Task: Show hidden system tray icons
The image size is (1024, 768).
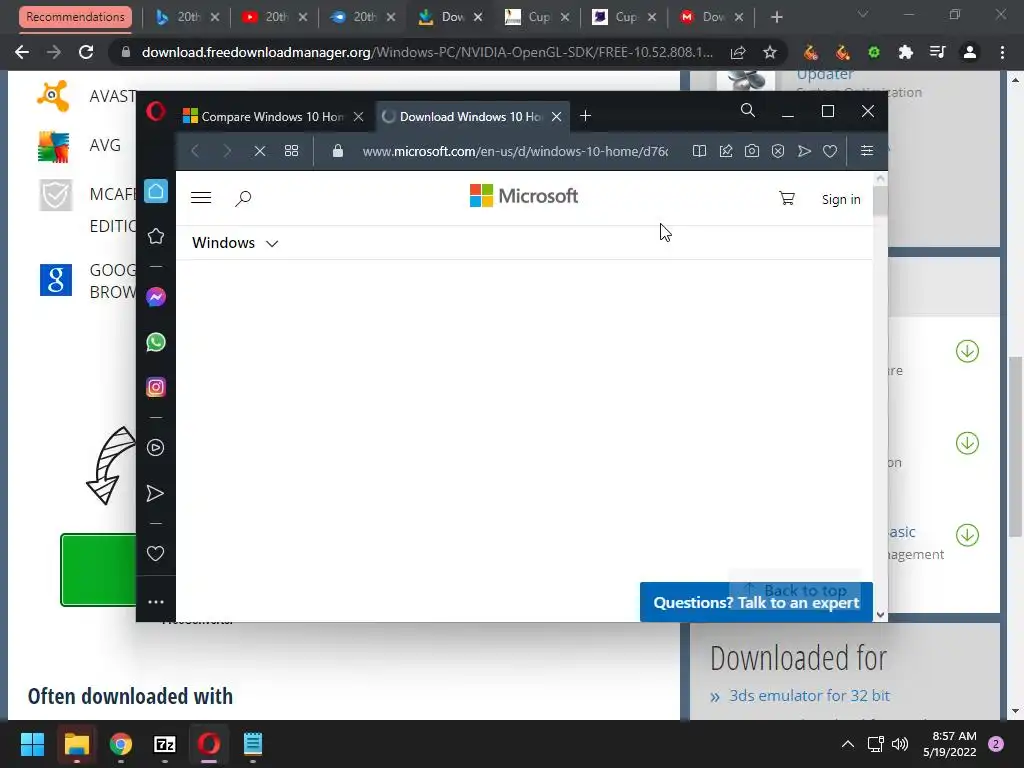Action: [x=848, y=744]
